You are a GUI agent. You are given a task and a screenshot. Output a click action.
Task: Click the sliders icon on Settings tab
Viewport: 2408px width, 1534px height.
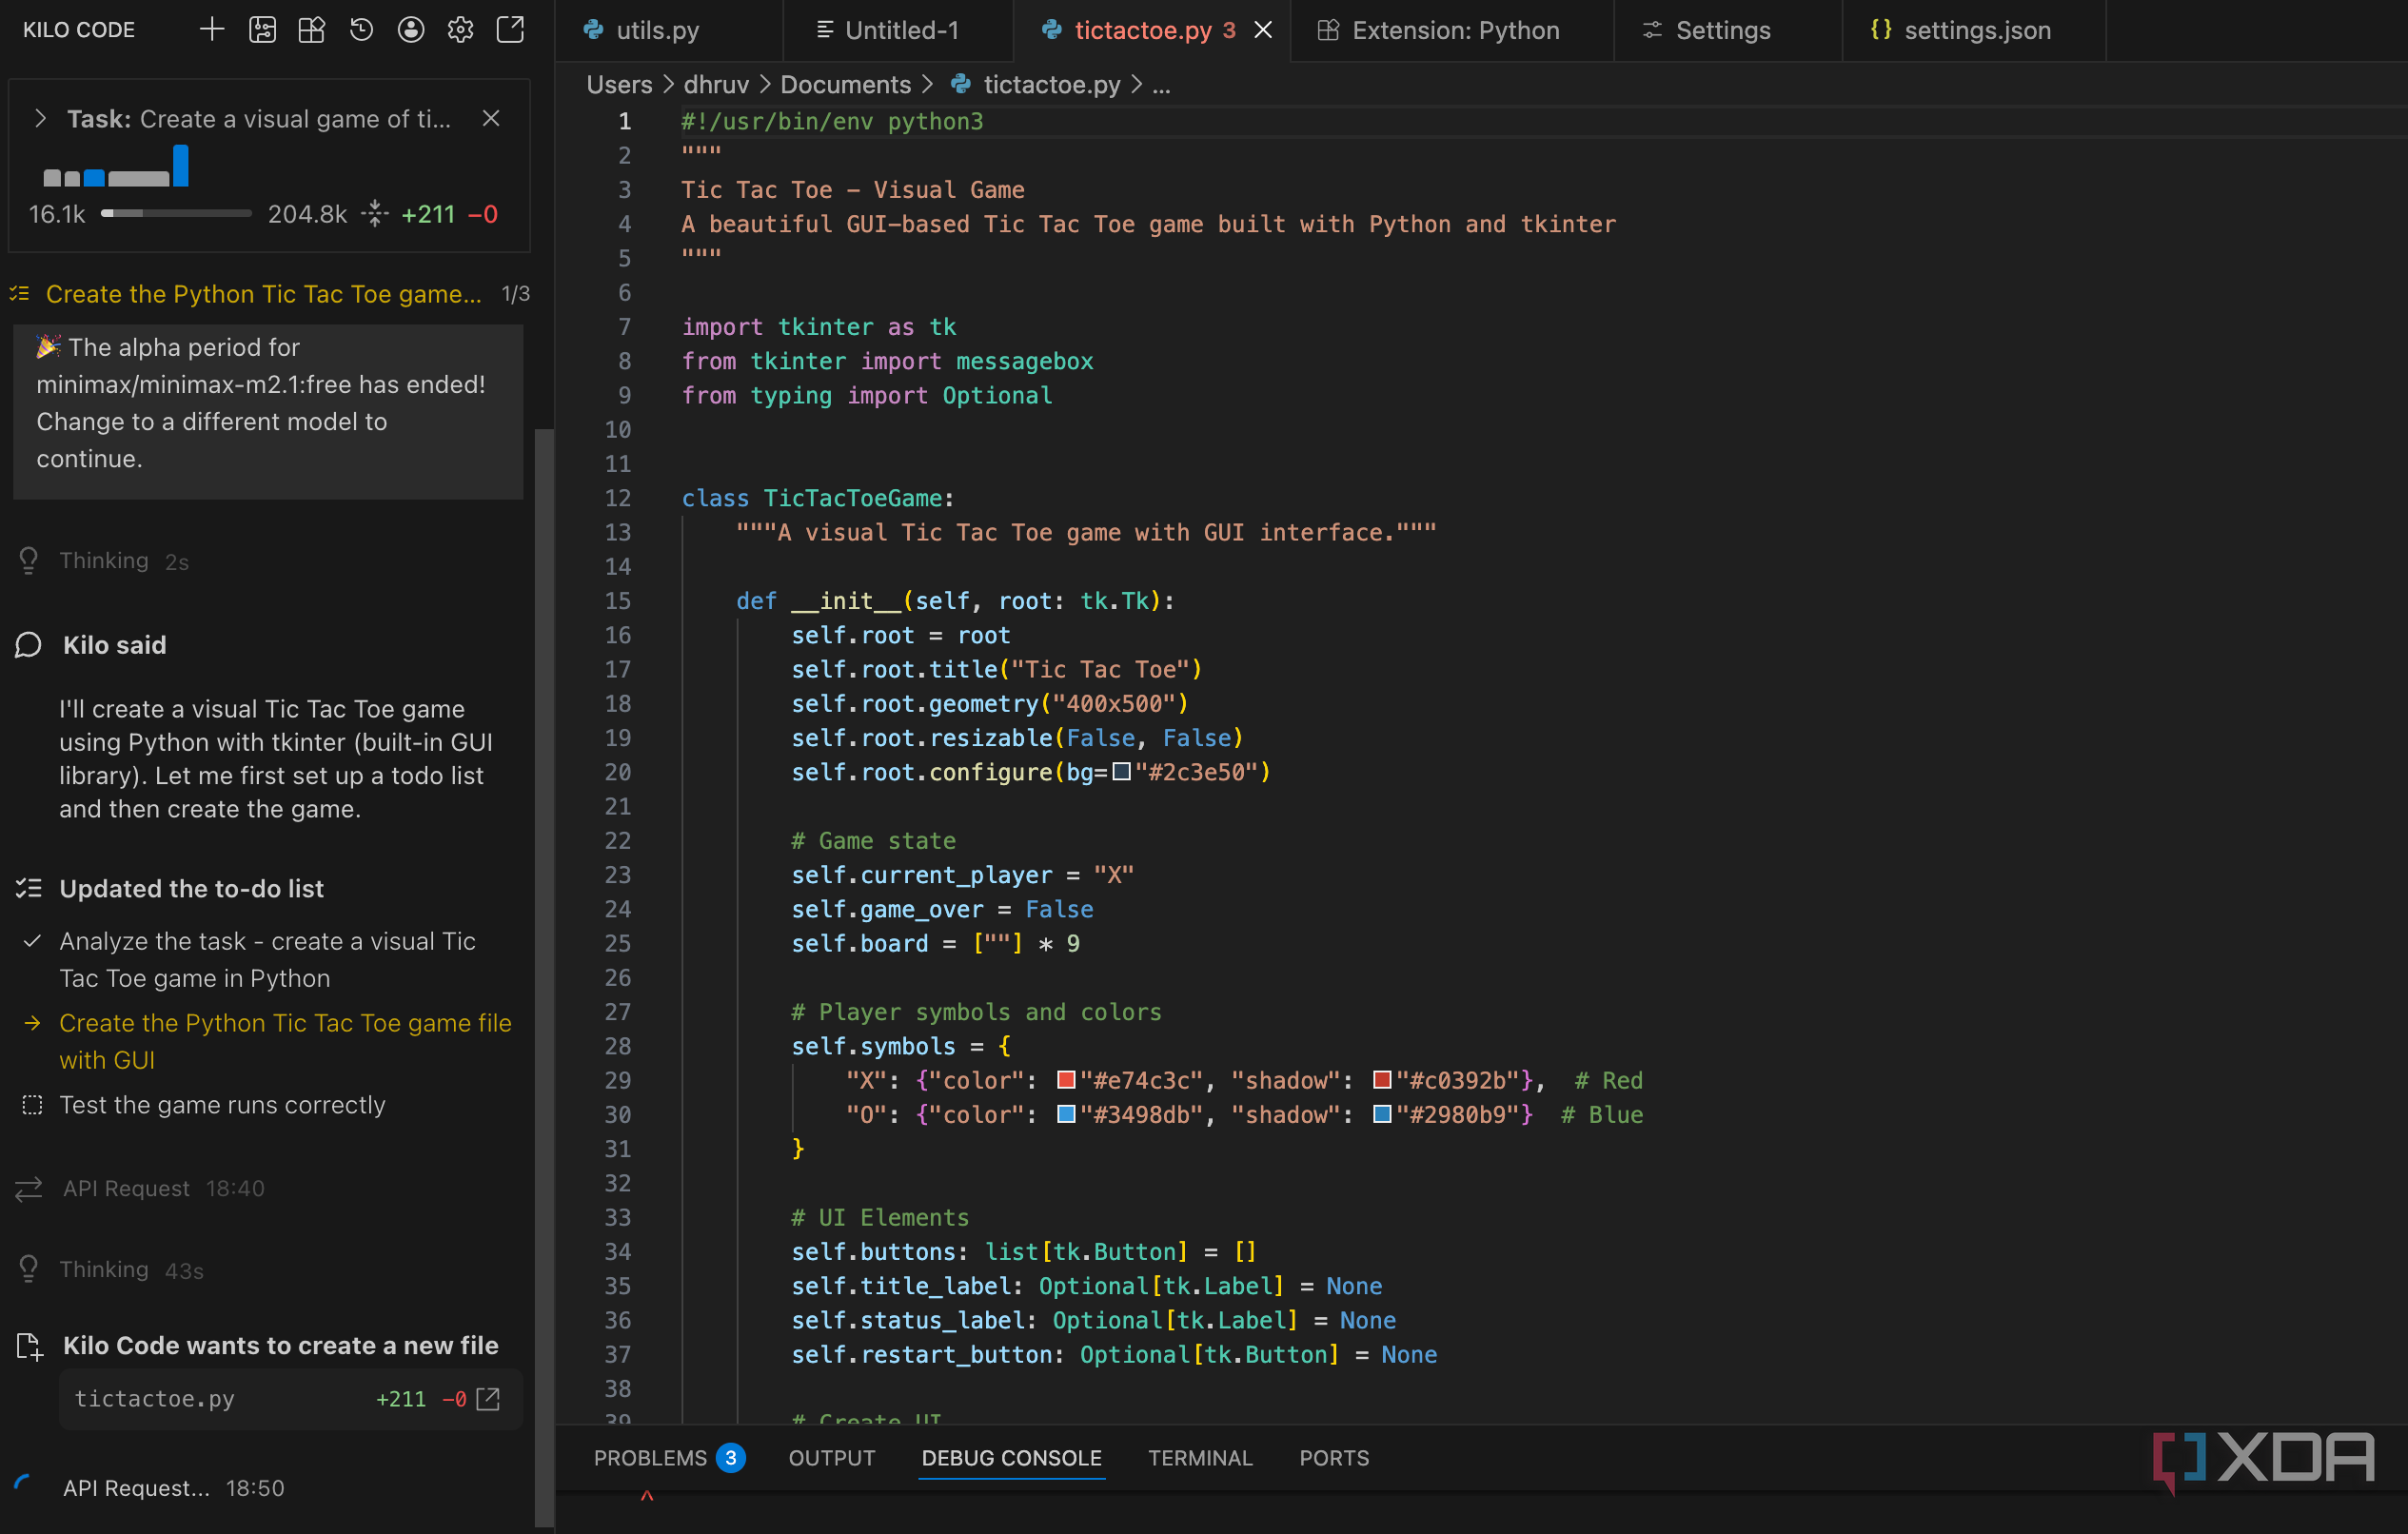click(1652, 30)
